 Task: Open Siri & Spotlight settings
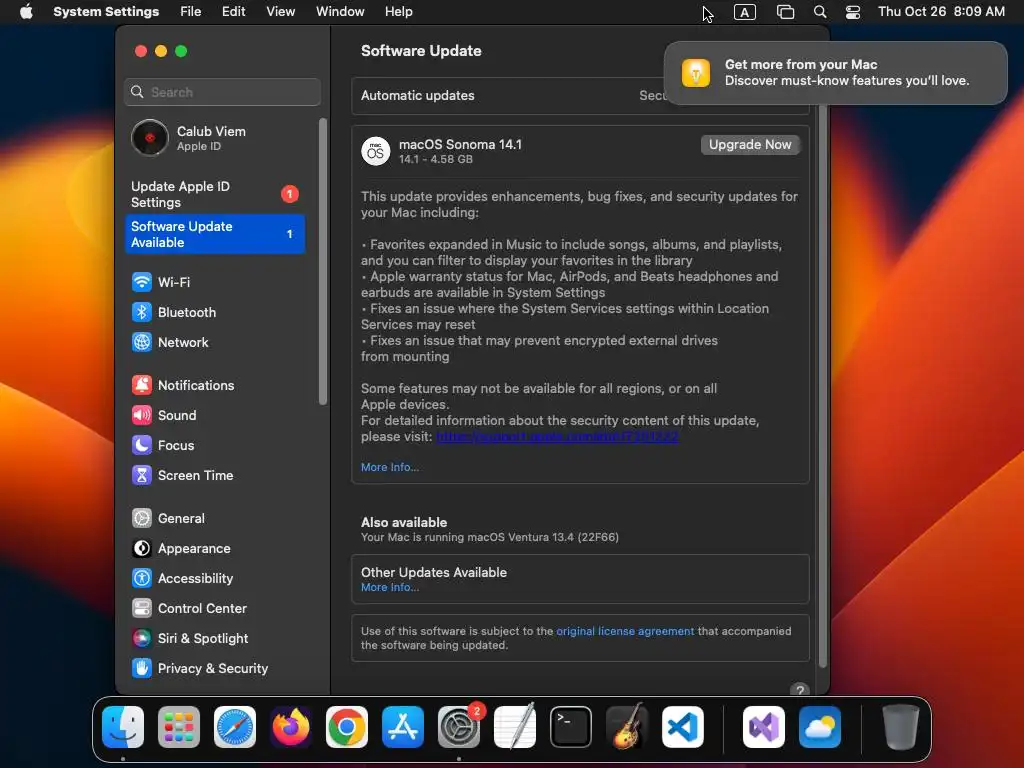[190, 639]
